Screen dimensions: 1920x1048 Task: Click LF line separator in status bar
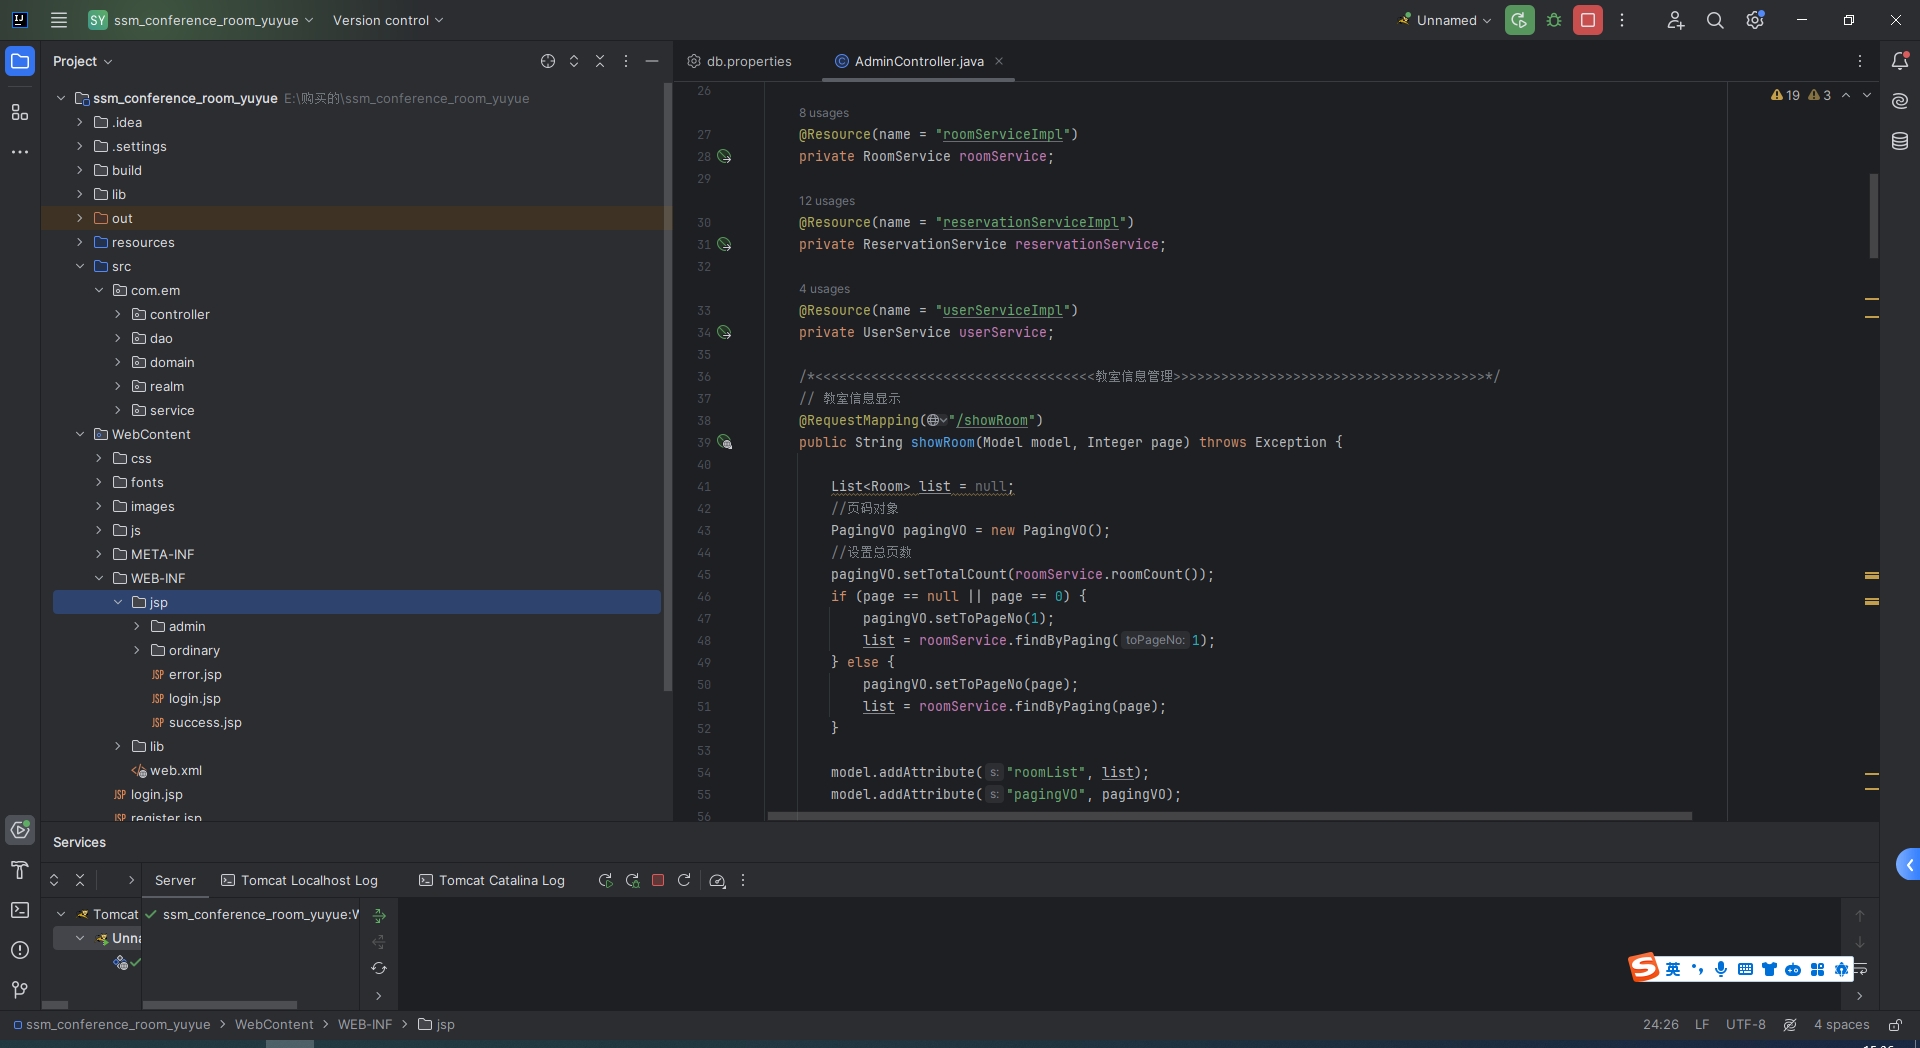pyautogui.click(x=1702, y=1025)
